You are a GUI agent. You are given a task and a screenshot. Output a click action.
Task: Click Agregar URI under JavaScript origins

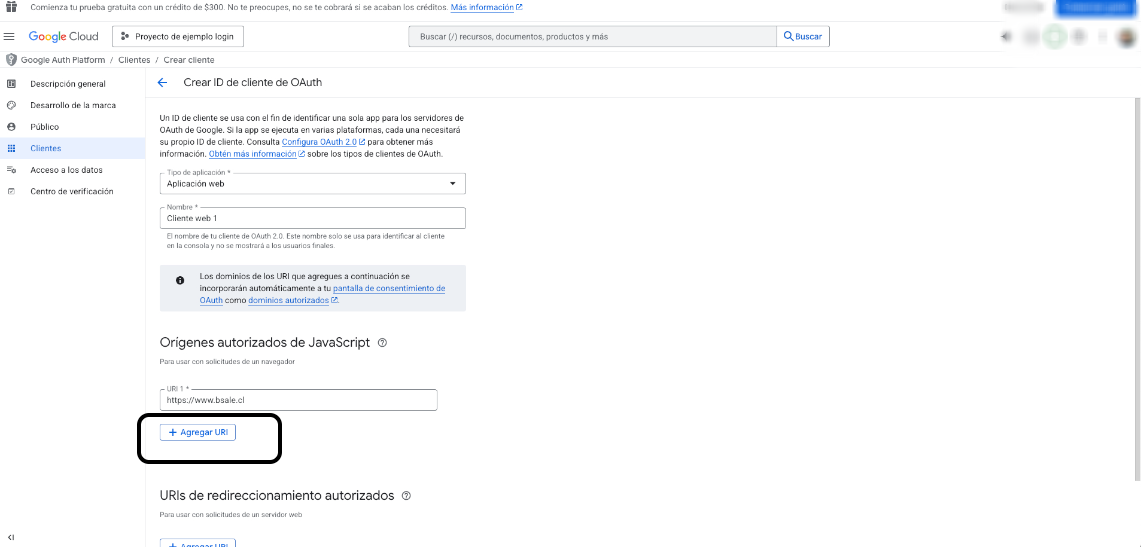[198, 432]
